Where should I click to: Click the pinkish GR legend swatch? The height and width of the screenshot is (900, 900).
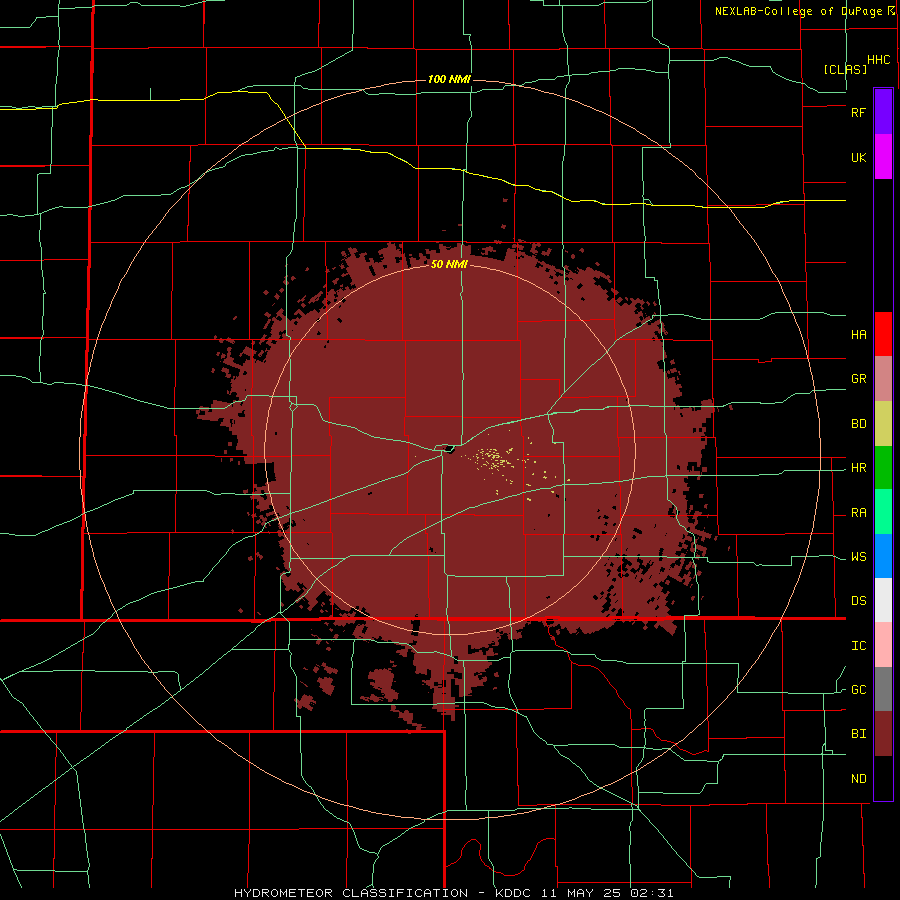pos(883,379)
